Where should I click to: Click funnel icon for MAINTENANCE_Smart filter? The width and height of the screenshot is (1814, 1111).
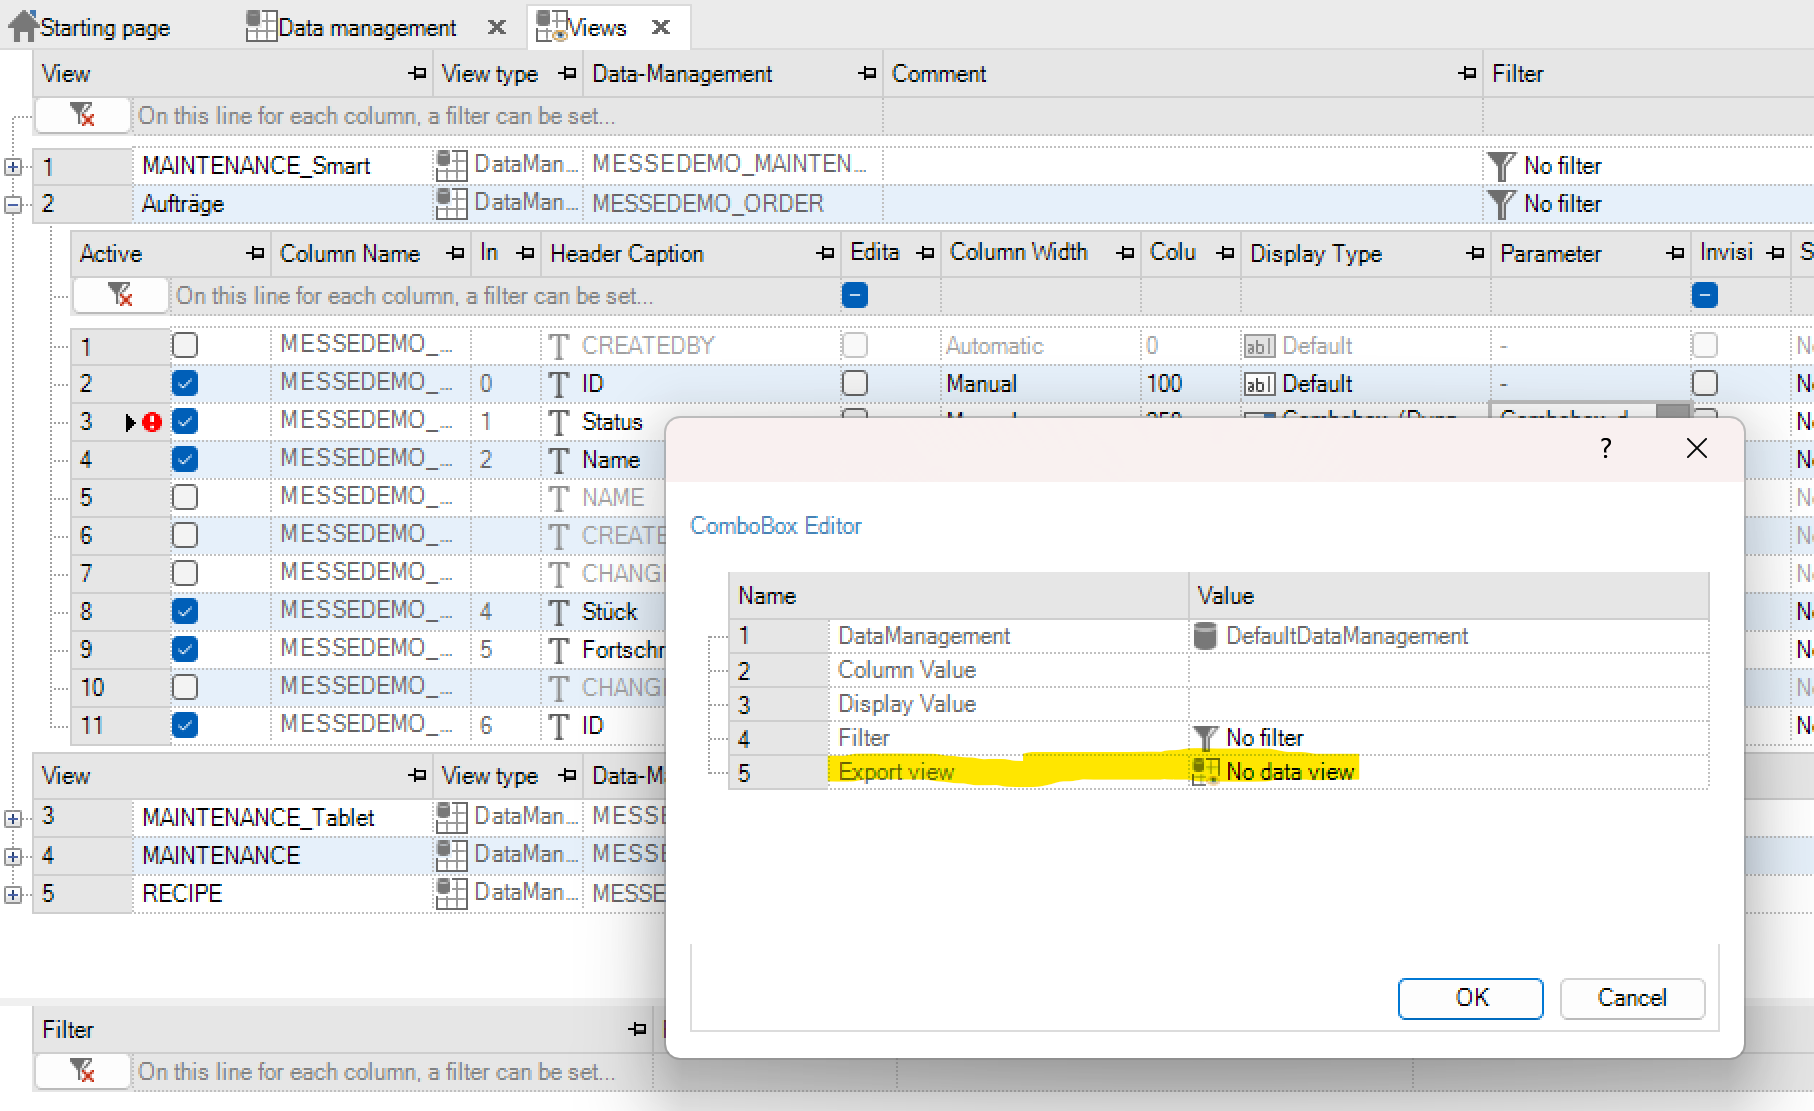(1501, 166)
